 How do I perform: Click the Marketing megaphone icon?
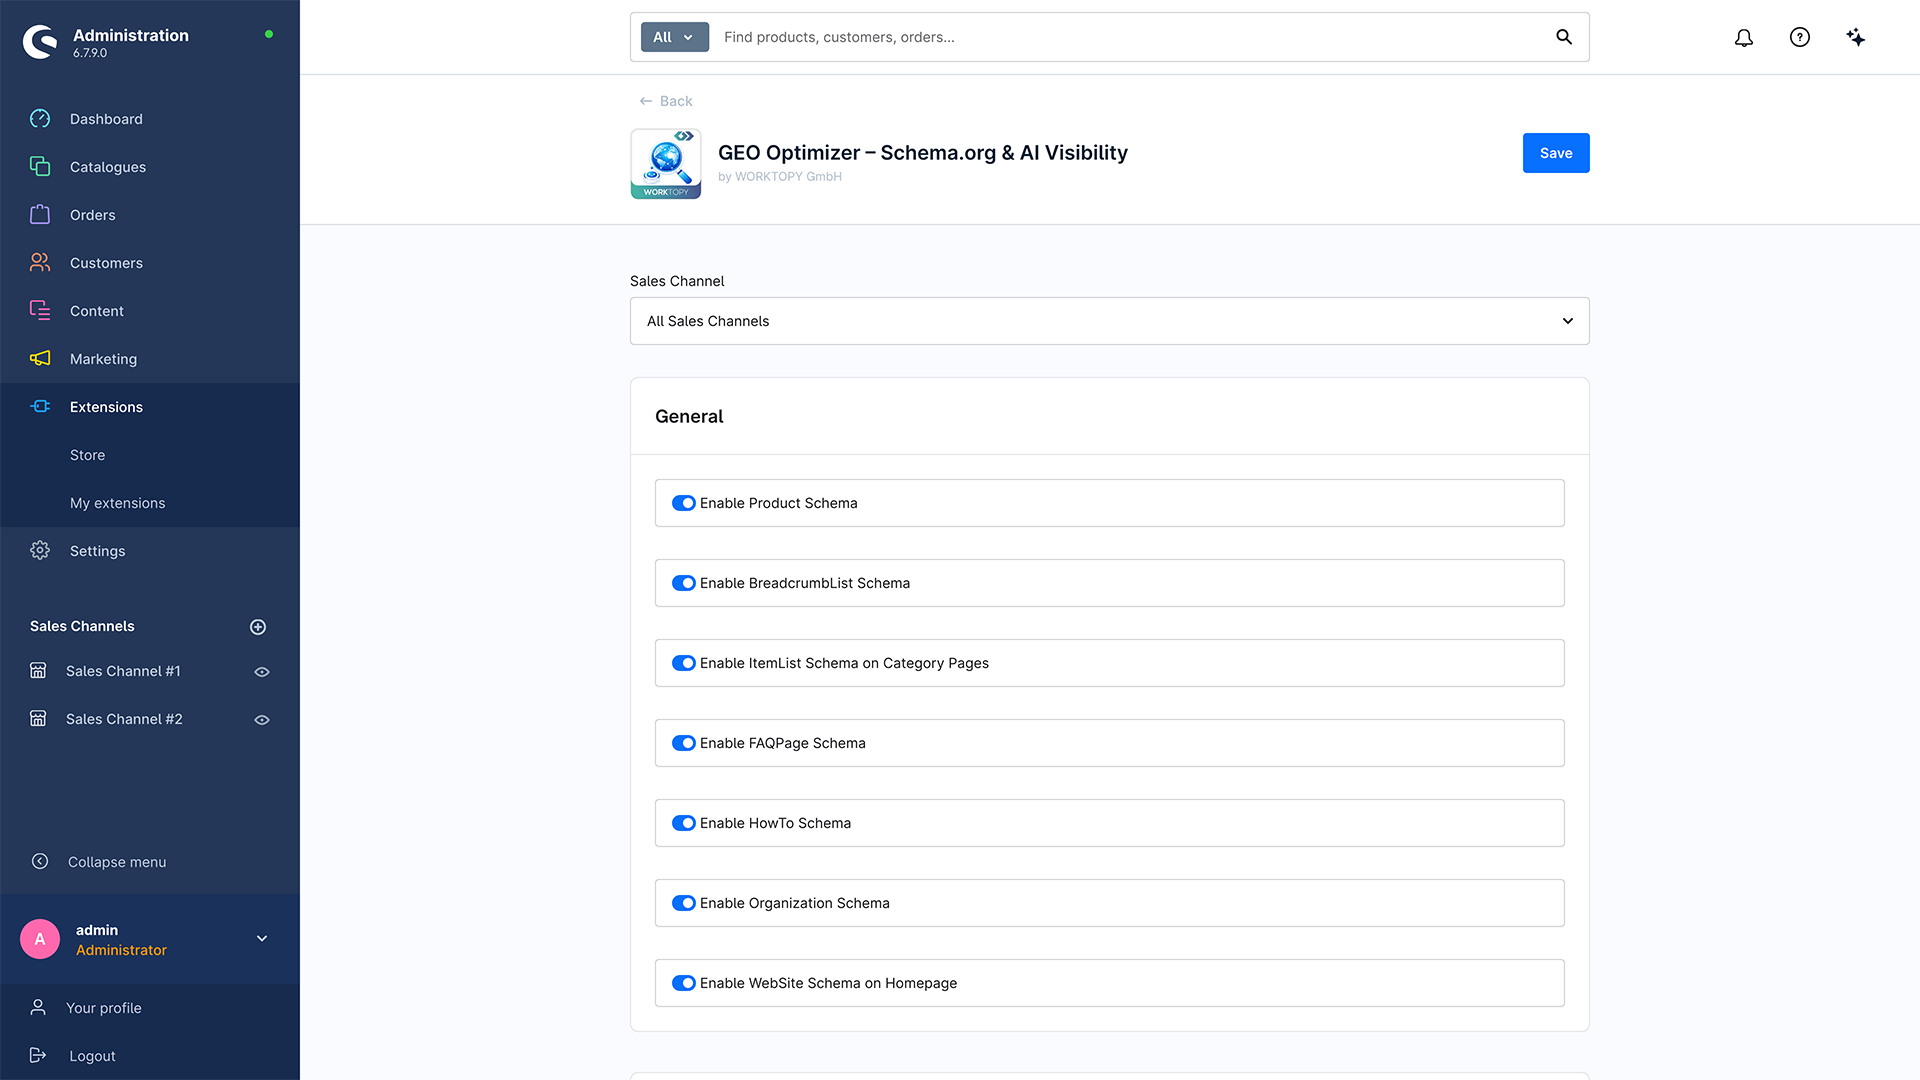click(x=40, y=359)
